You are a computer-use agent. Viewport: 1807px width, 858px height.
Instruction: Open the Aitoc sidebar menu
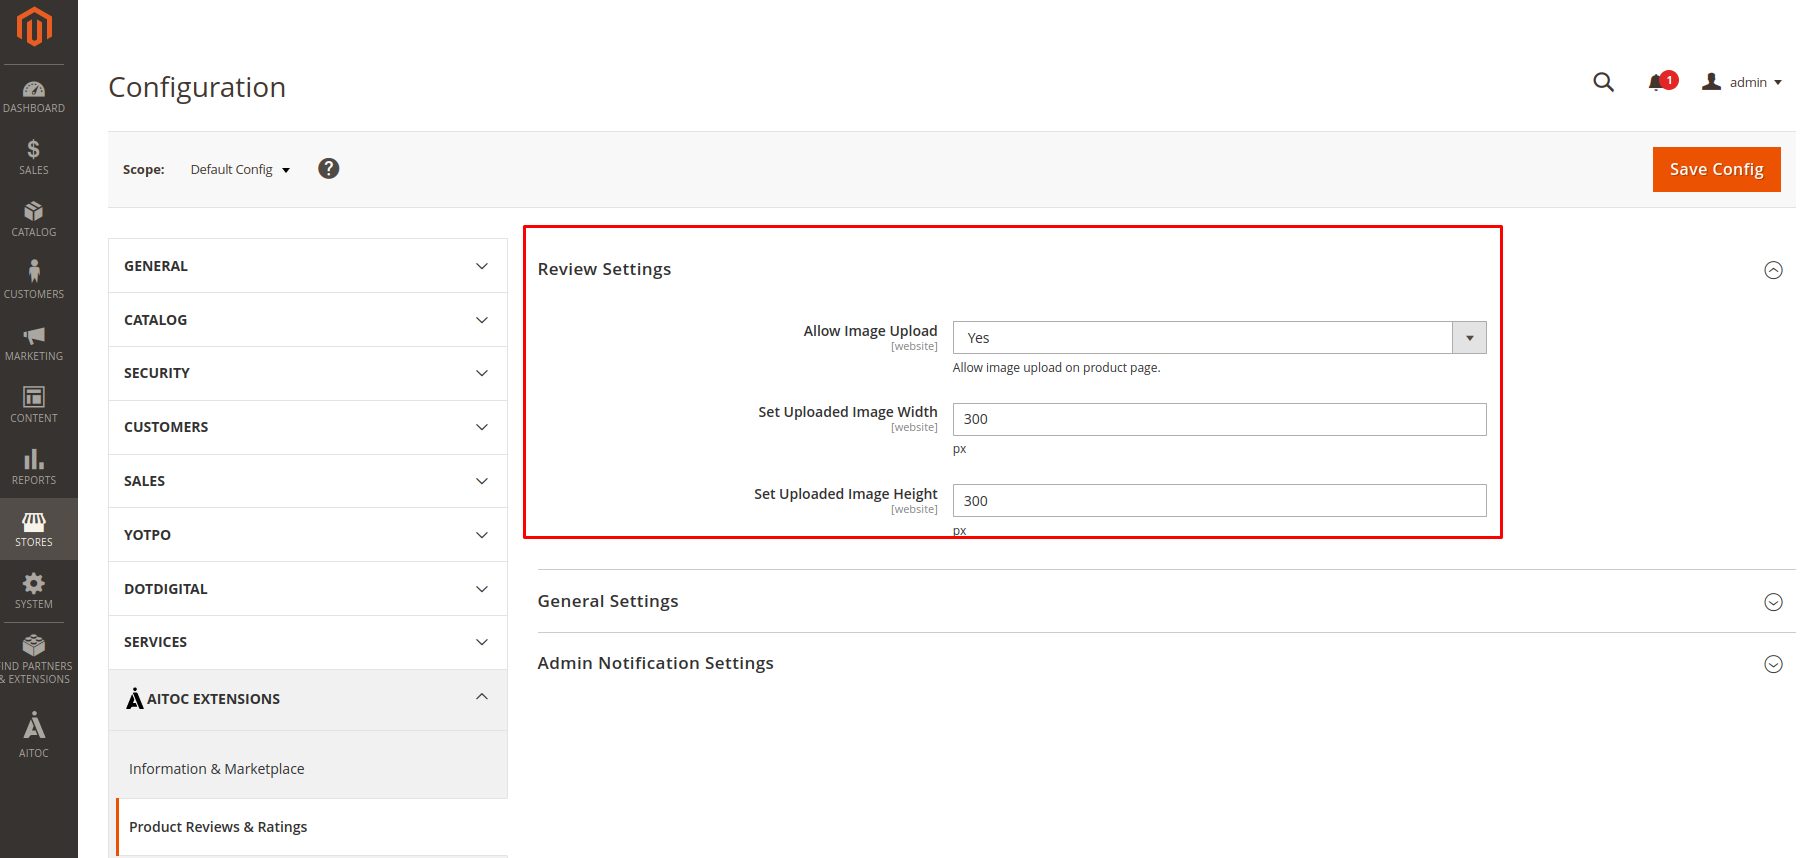pyautogui.click(x=34, y=736)
